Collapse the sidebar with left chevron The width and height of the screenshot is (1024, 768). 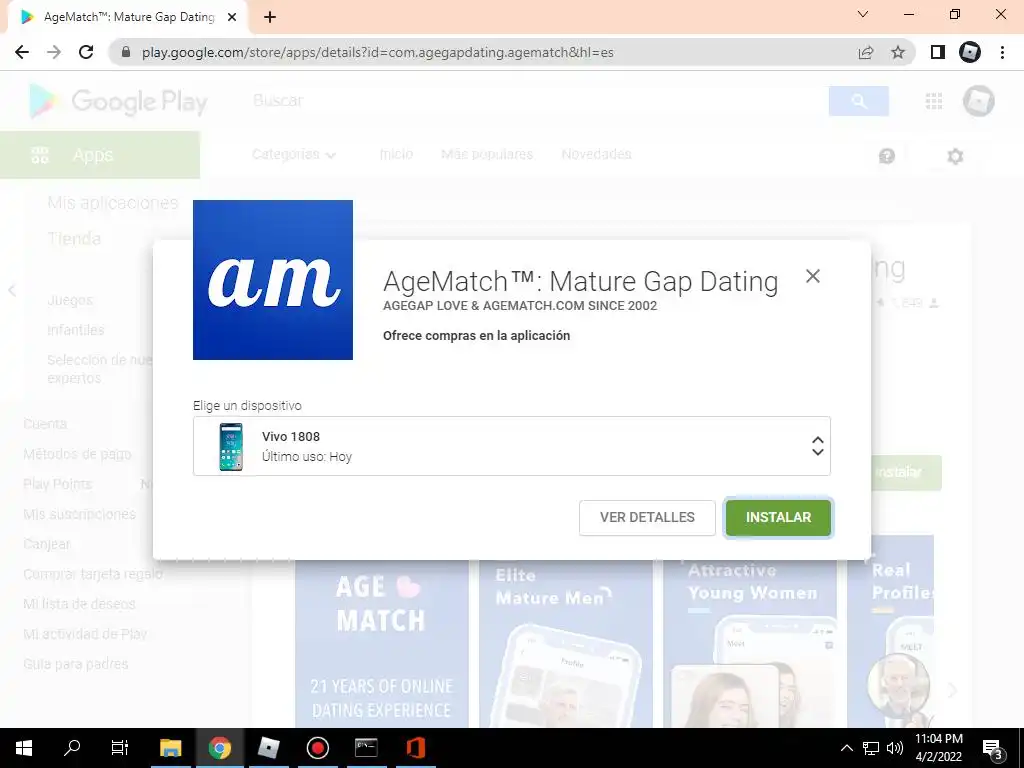point(12,291)
